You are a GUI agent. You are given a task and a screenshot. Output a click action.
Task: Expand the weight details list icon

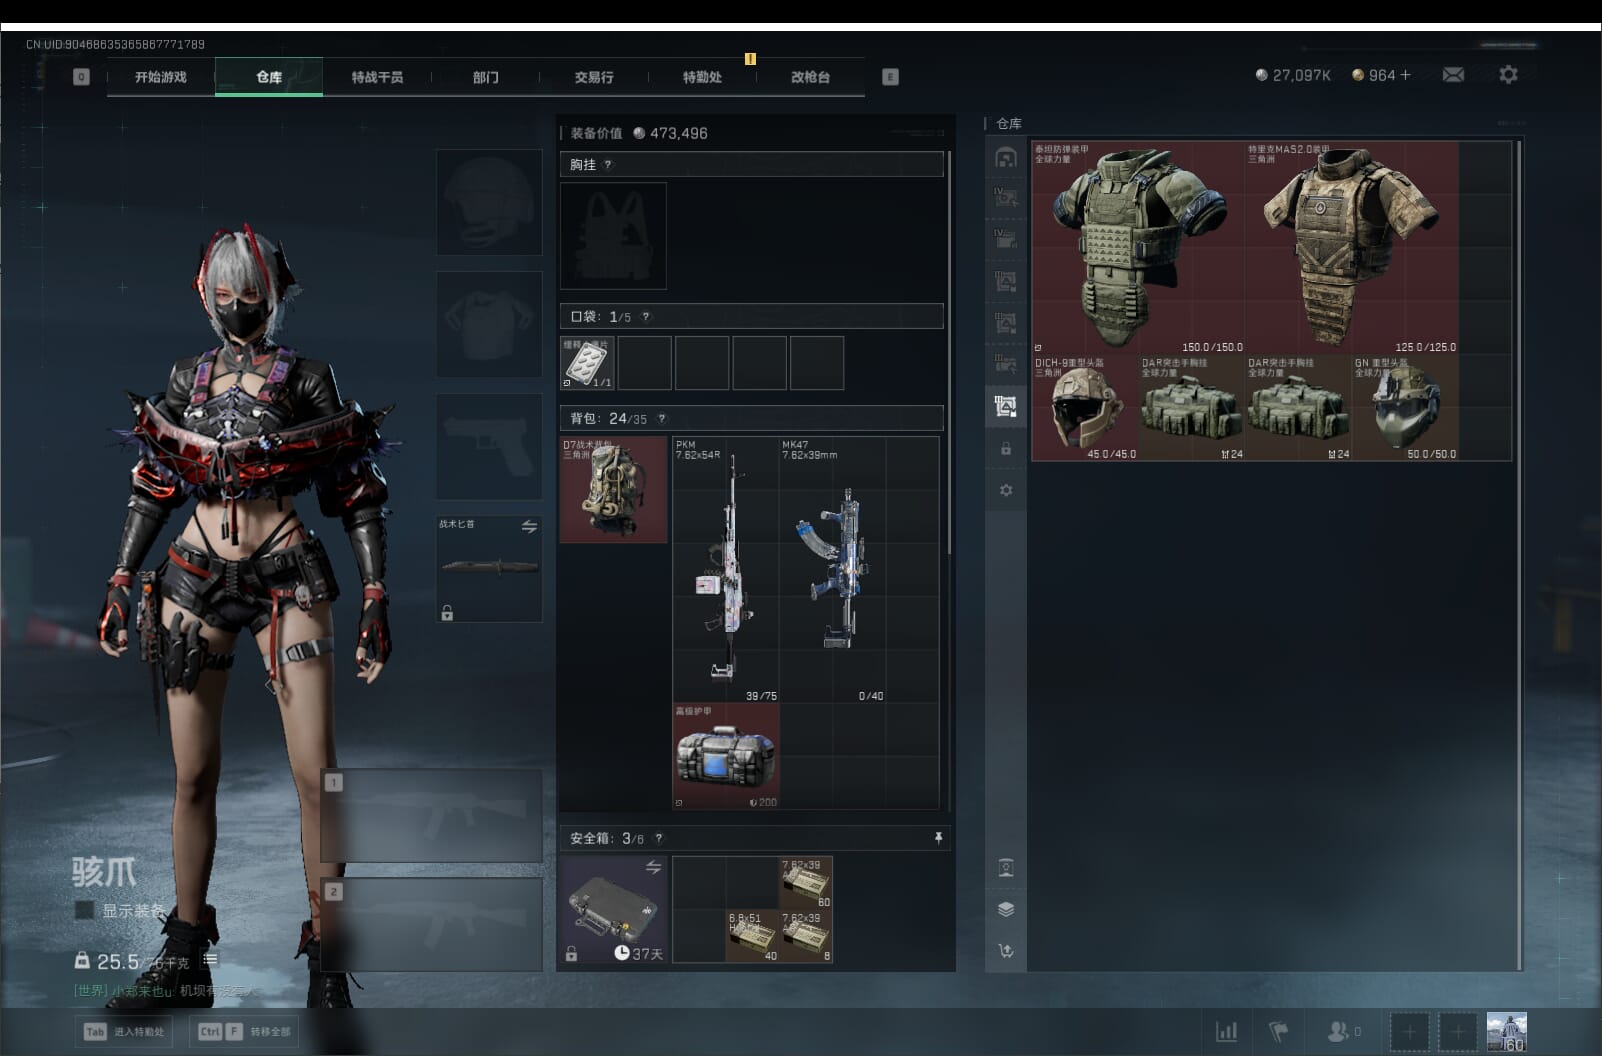coord(210,960)
